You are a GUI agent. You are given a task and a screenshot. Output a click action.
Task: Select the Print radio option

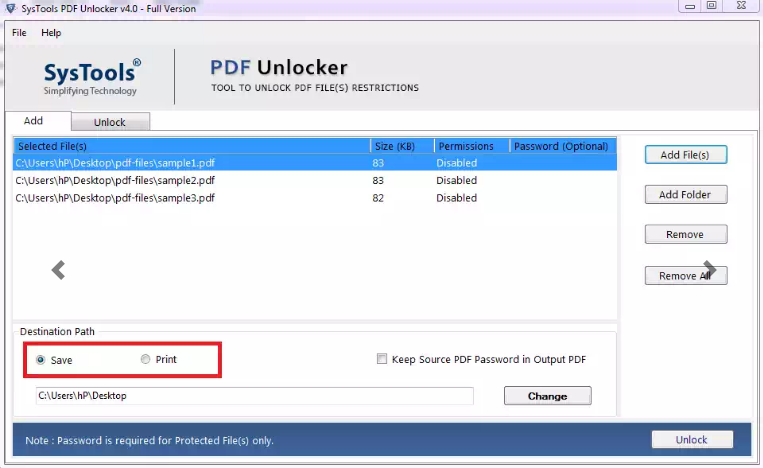[x=145, y=359]
